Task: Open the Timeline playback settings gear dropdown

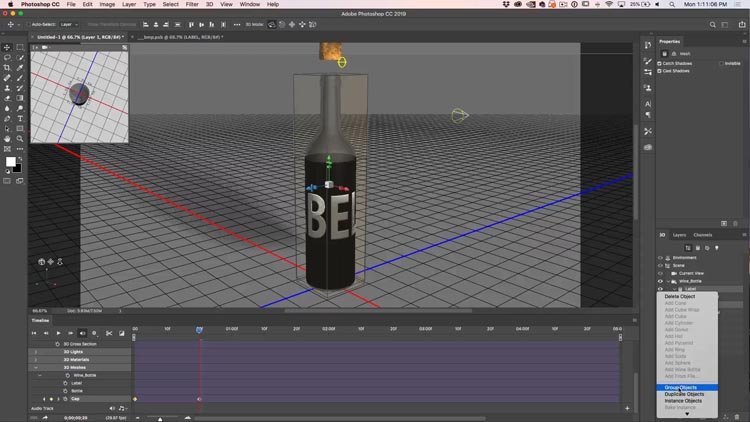Action: click(x=95, y=333)
